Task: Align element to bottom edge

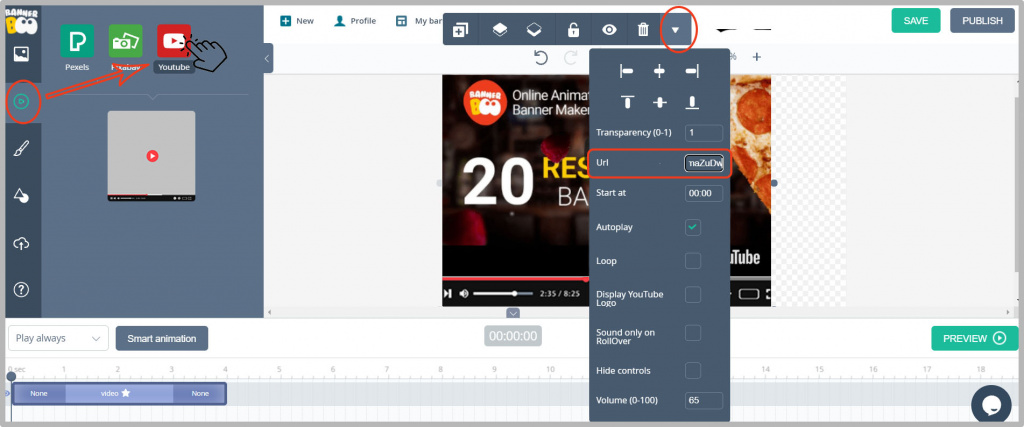Action: [x=692, y=102]
